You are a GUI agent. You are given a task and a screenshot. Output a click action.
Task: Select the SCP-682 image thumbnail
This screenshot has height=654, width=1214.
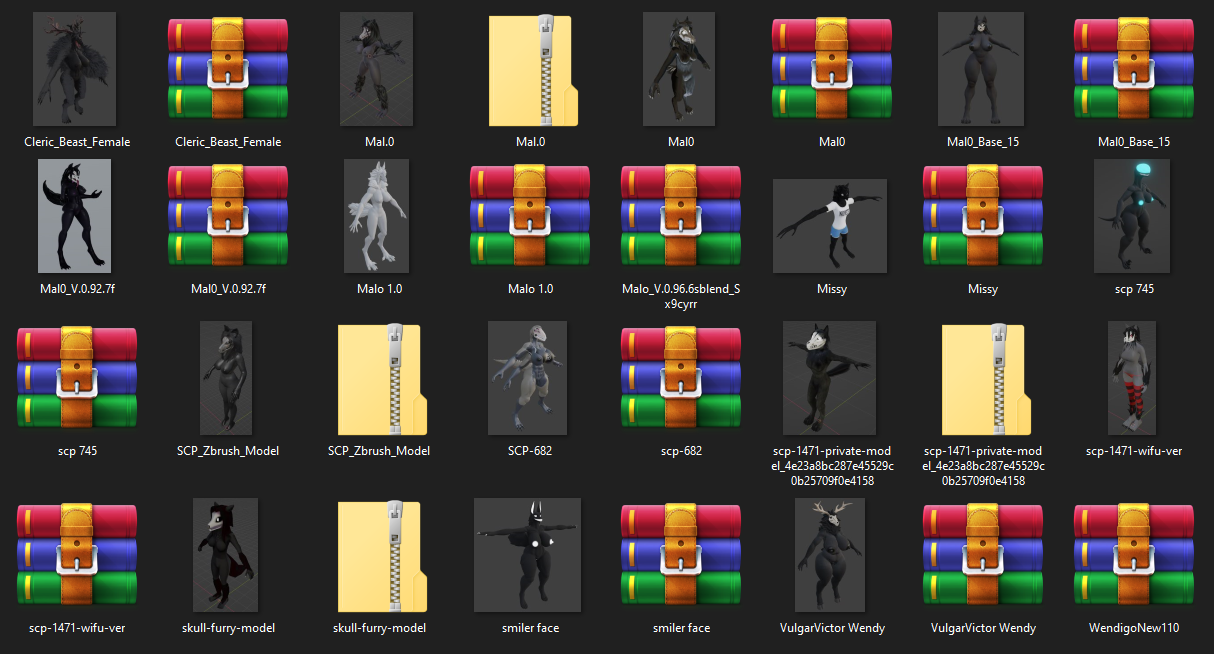tap(527, 378)
